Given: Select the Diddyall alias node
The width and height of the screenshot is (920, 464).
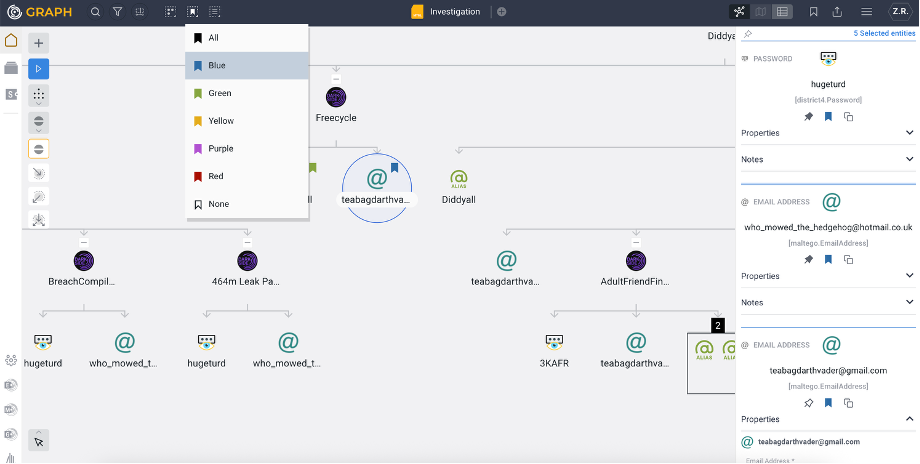Looking at the screenshot, I should [459, 179].
